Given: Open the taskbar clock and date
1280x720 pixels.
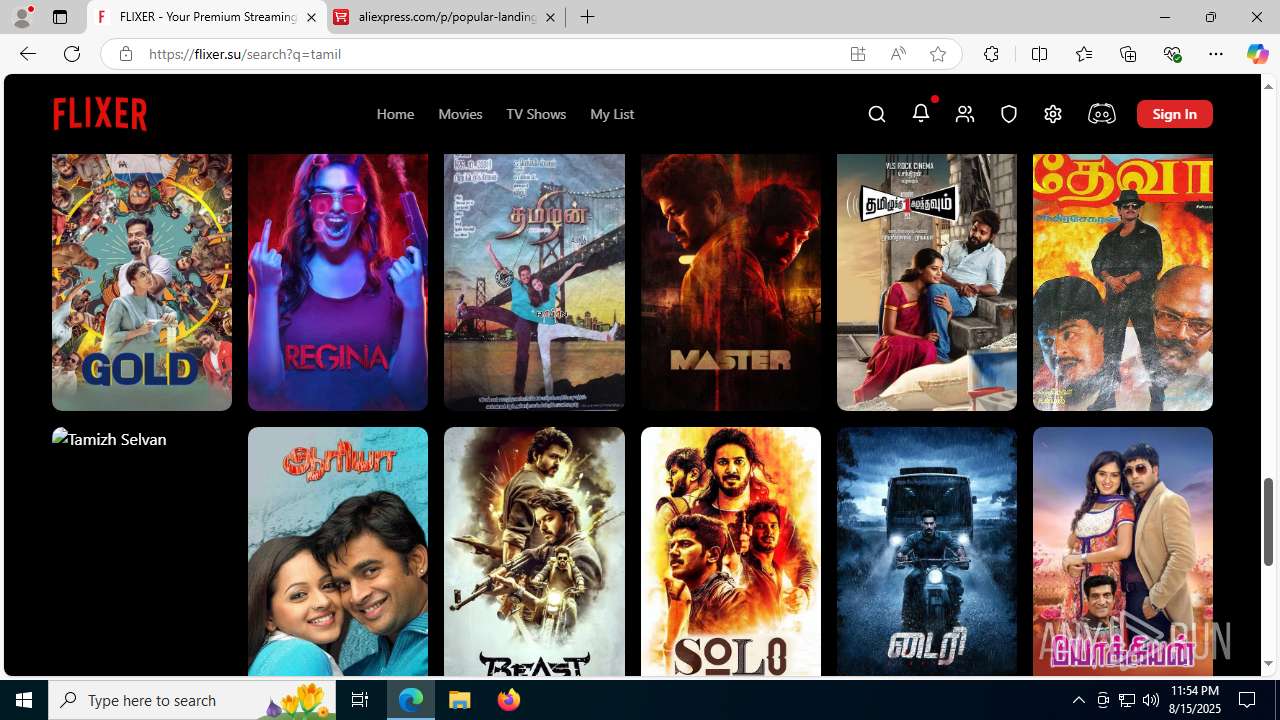Looking at the screenshot, I should tap(1194, 700).
